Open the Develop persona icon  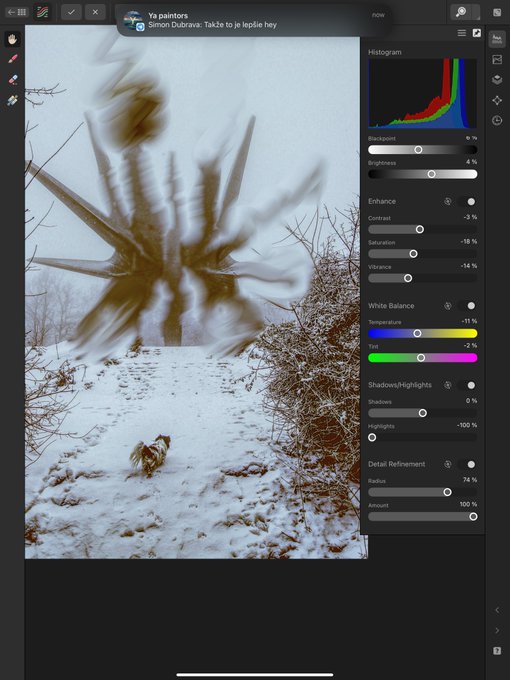coord(42,12)
